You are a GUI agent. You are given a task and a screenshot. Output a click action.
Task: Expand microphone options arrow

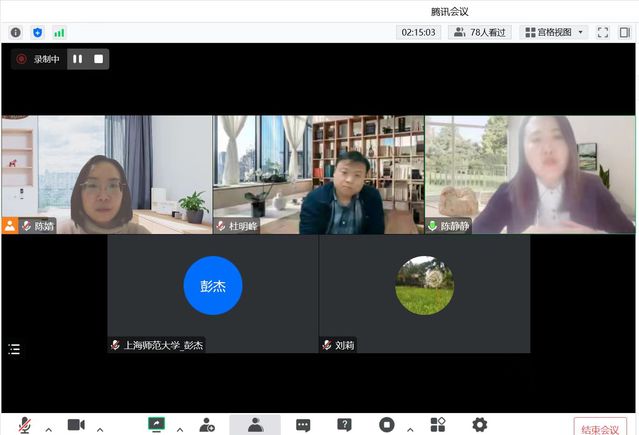click(48, 429)
